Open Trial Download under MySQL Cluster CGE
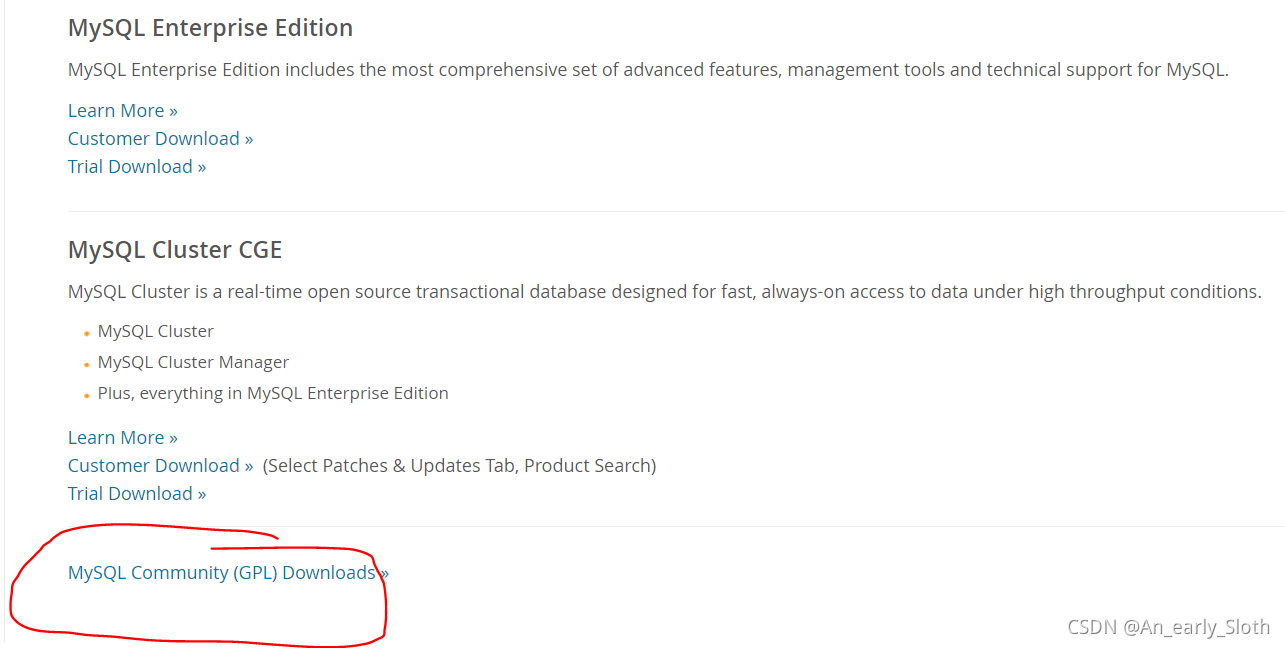This screenshot has width=1285, height=648. [x=137, y=493]
